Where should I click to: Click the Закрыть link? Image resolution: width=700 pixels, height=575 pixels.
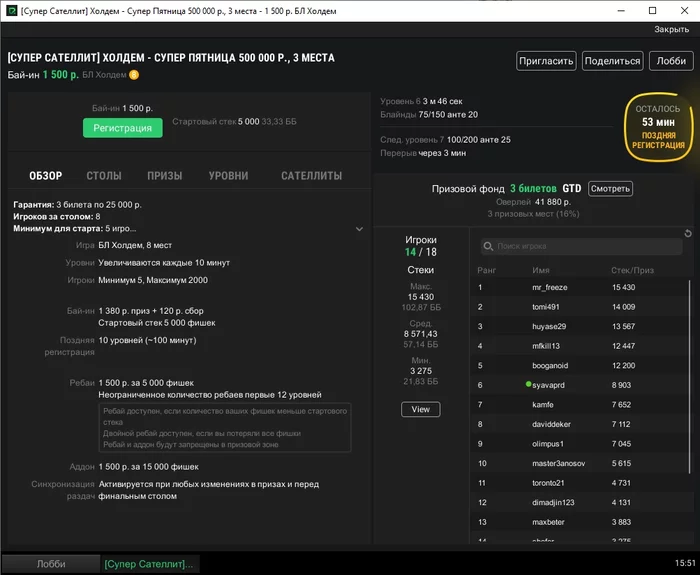point(672,29)
